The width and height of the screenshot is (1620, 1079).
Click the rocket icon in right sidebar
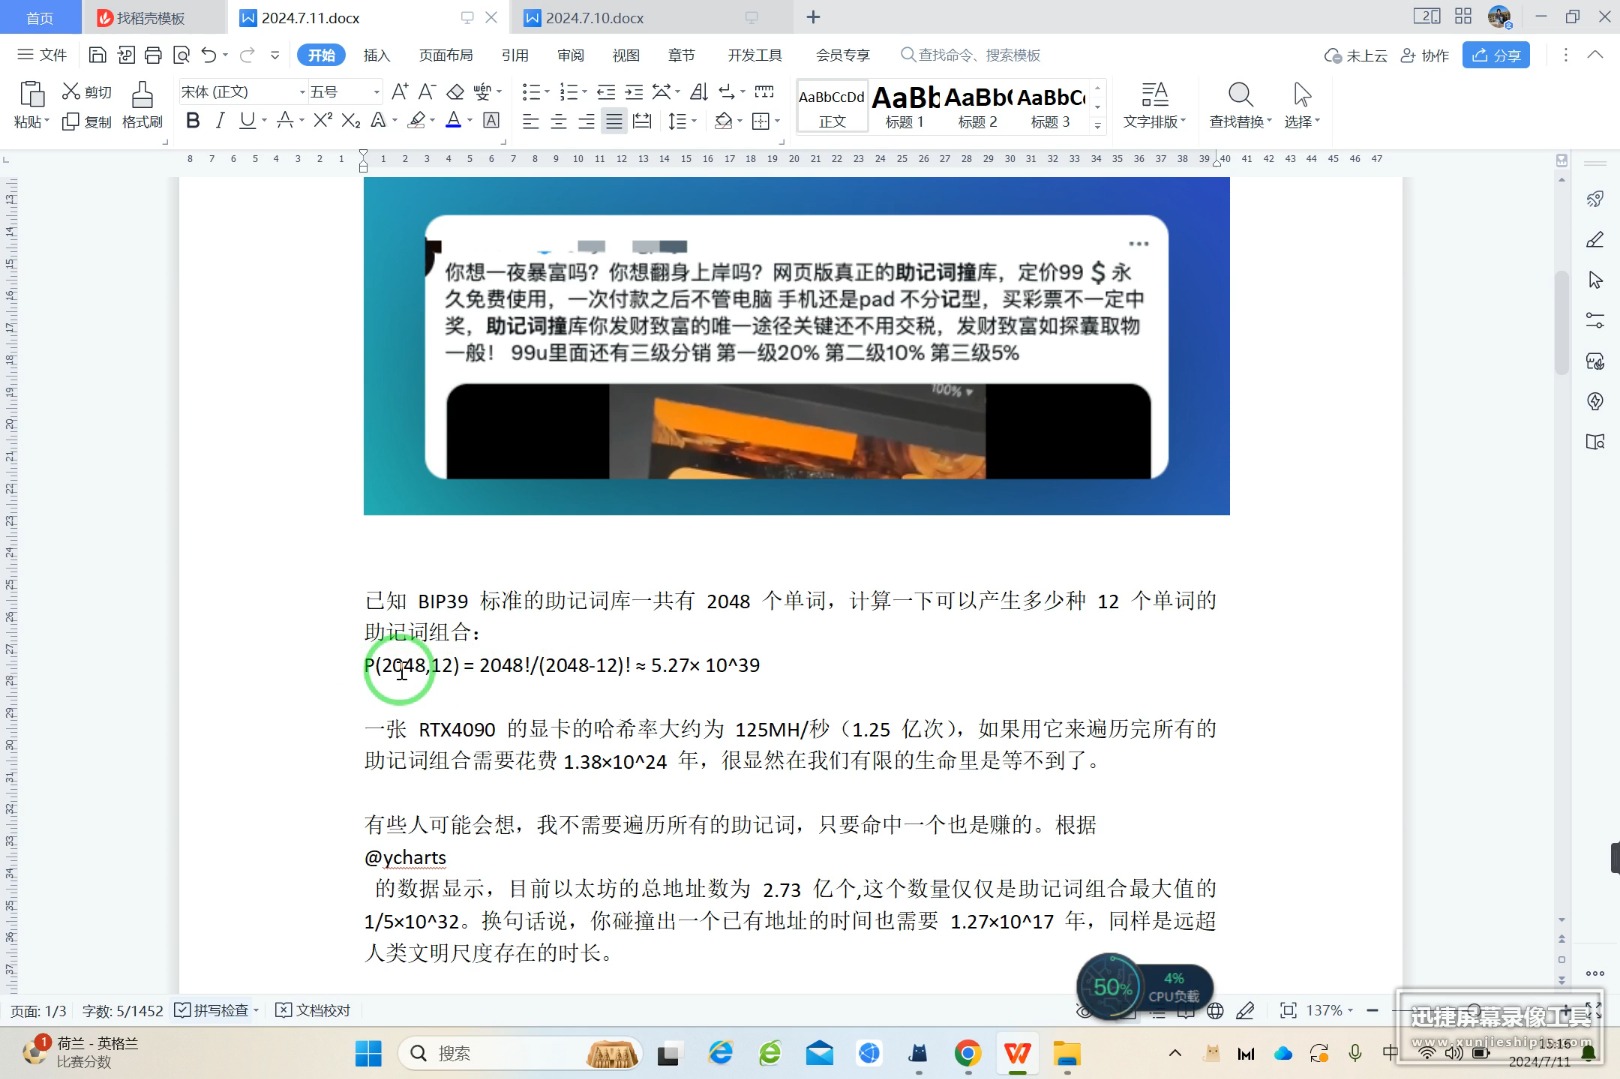(1595, 199)
